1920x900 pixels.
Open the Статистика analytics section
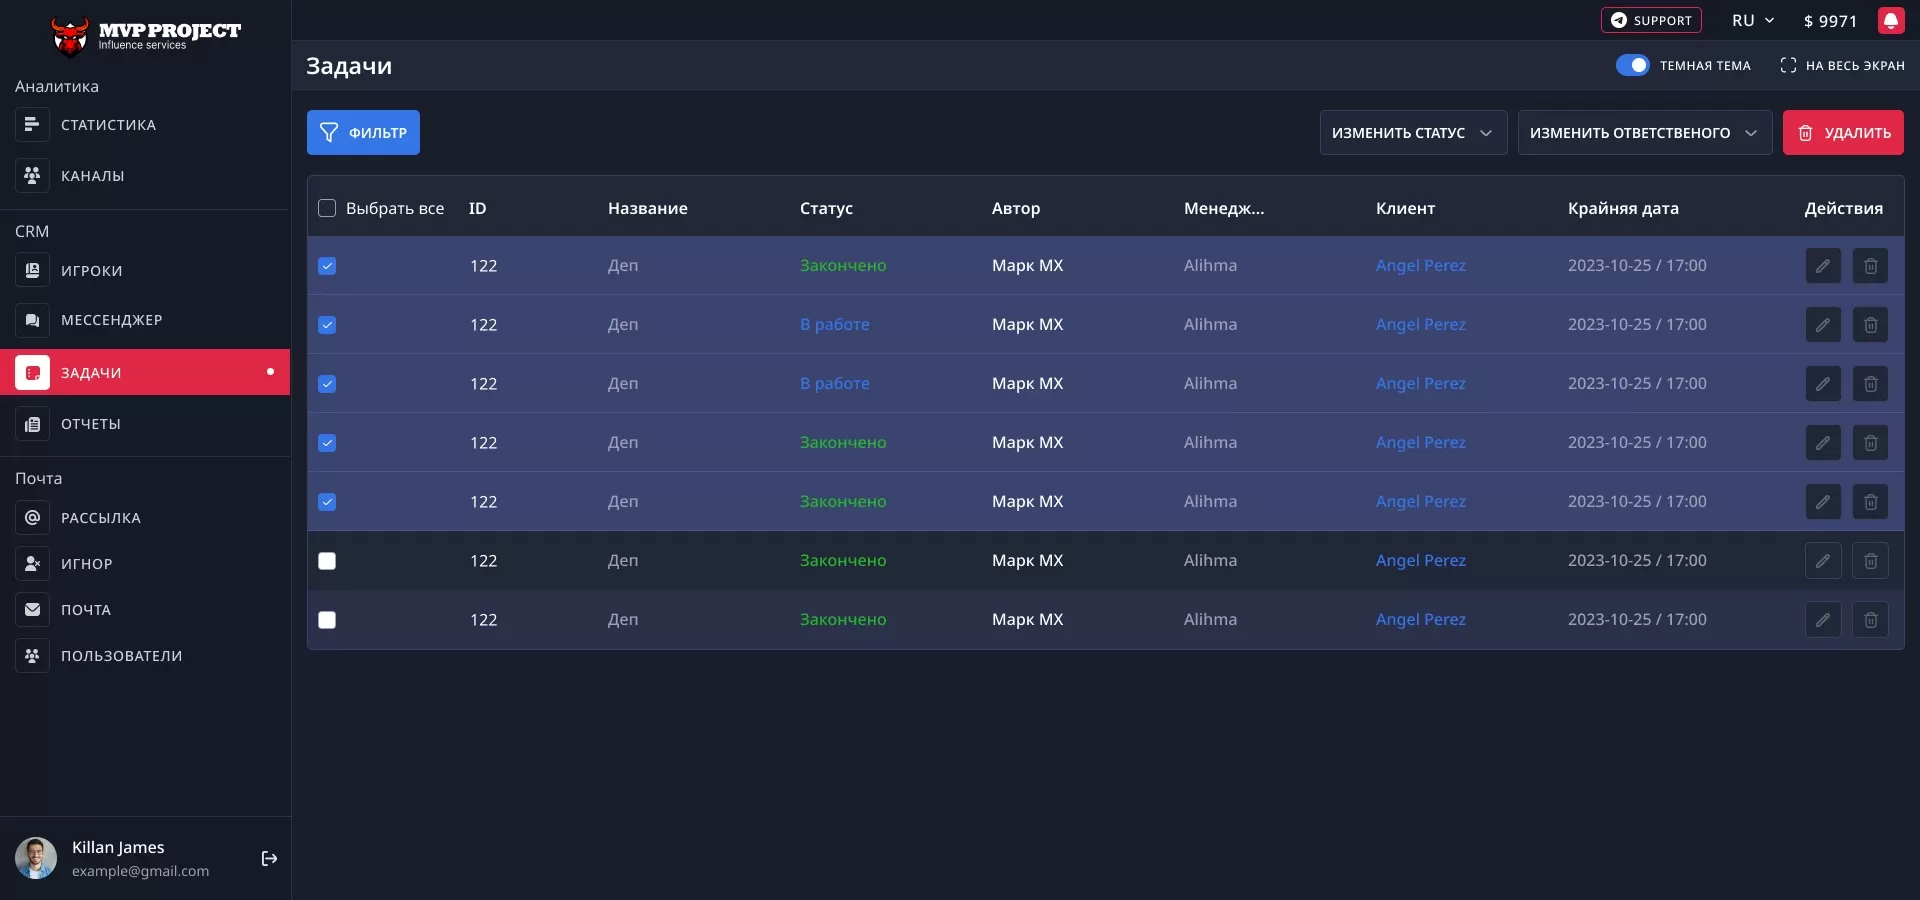(107, 124)
